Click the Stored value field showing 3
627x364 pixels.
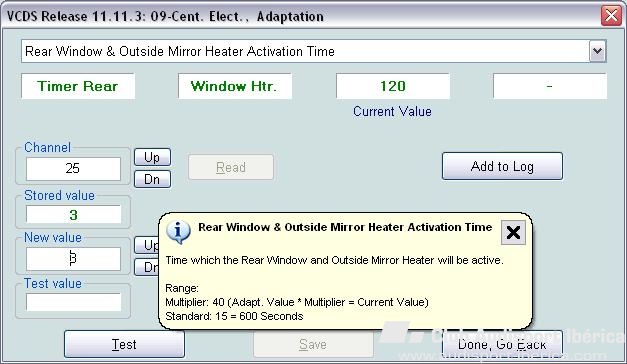coord(73,214)
